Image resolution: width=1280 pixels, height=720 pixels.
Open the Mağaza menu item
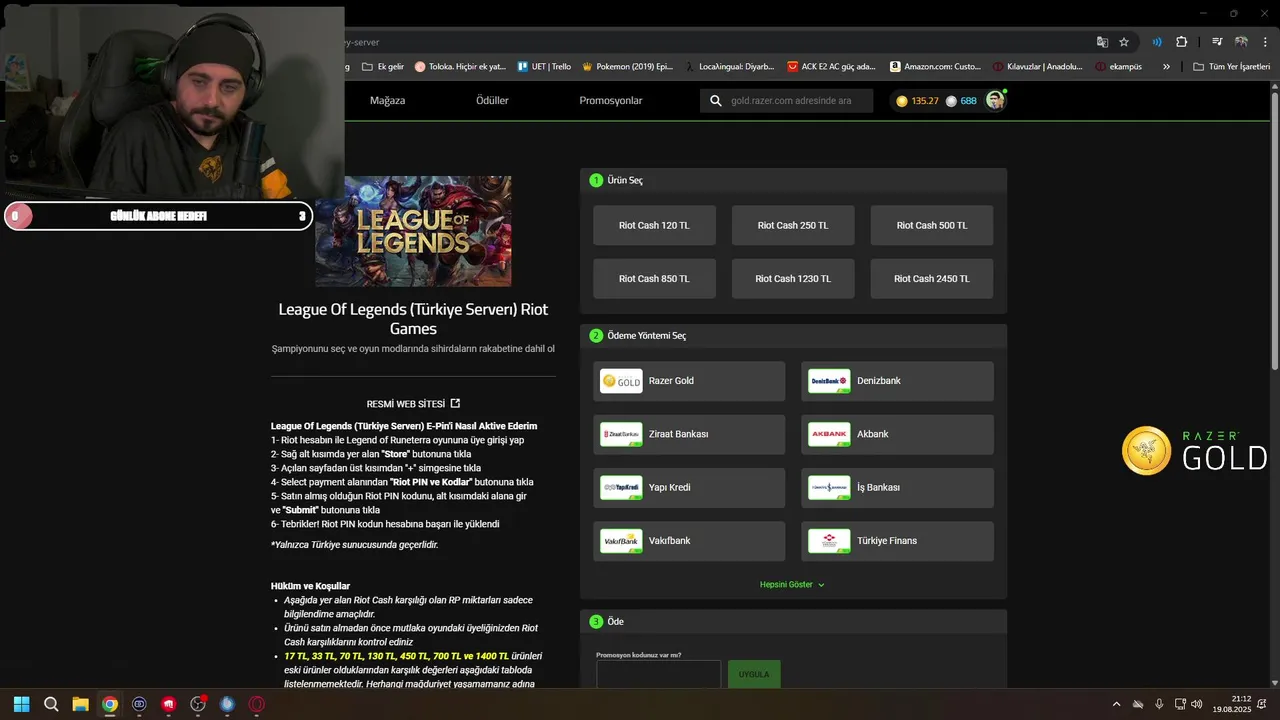click(387, 101)
